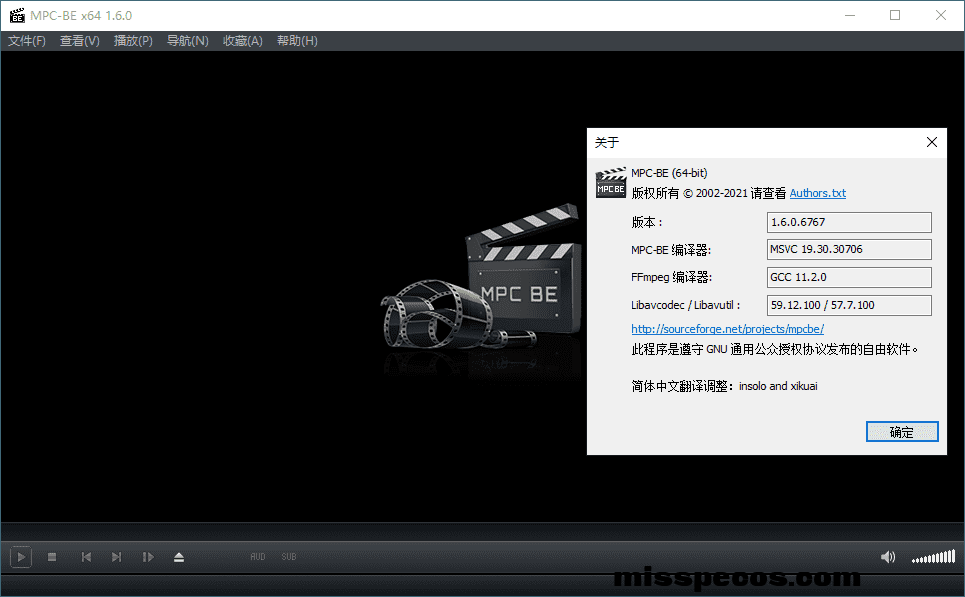The width and height of the screenshot is (965, 597).
Task: Skip to the next file
Action: click(x=116, y=557)
